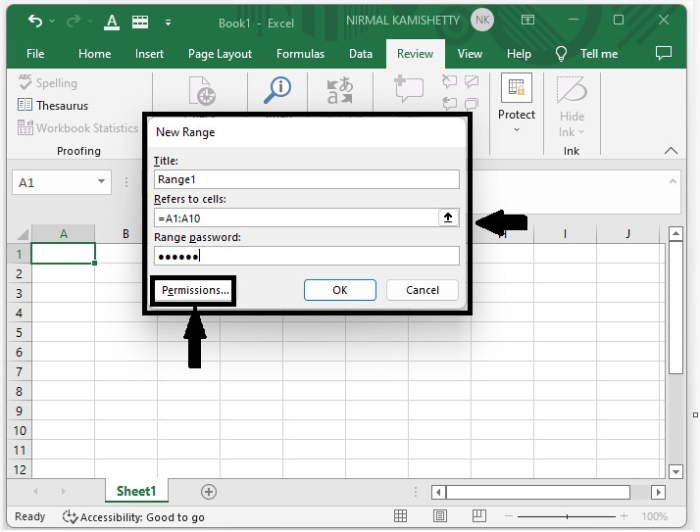Click the collapse dialog range selector icon

(448, 218)
